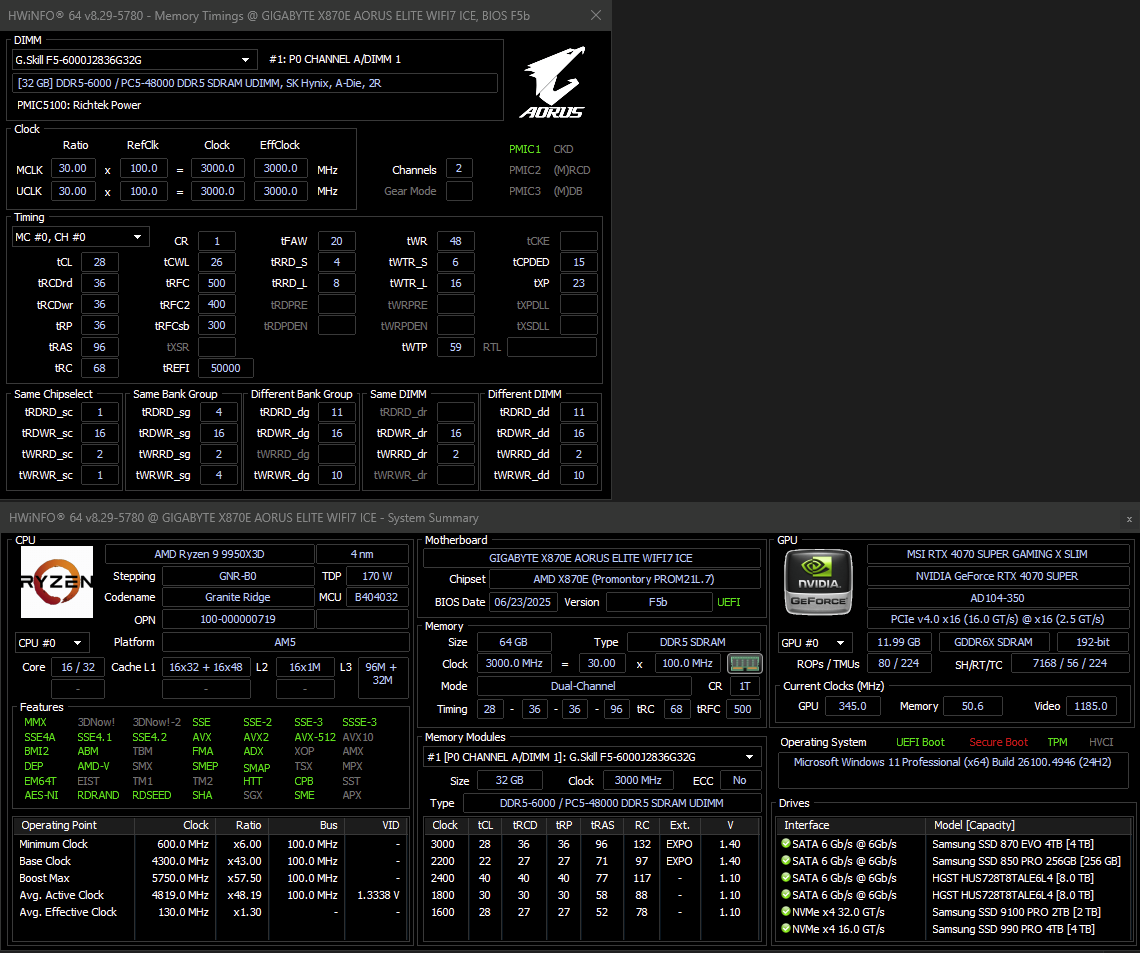Click the 64 GB memory size field
This screenshot has height=953, width=1140.
pos(513,642)
